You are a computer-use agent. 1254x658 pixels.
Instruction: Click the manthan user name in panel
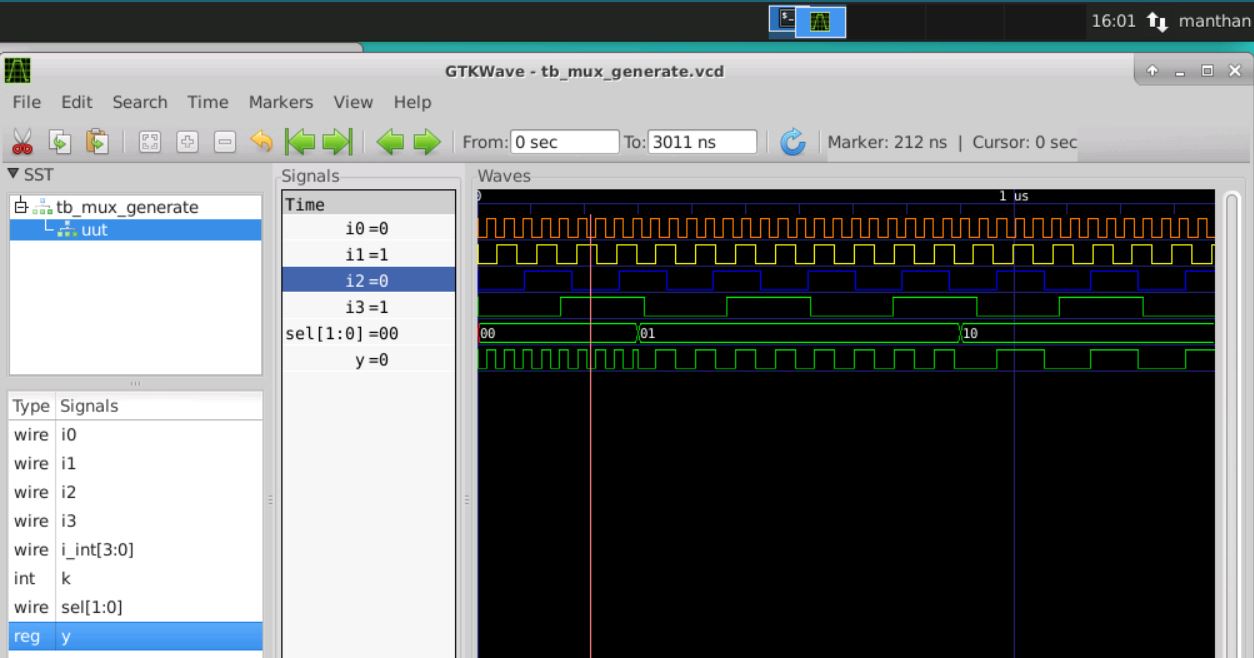[x=1215, y=21]
